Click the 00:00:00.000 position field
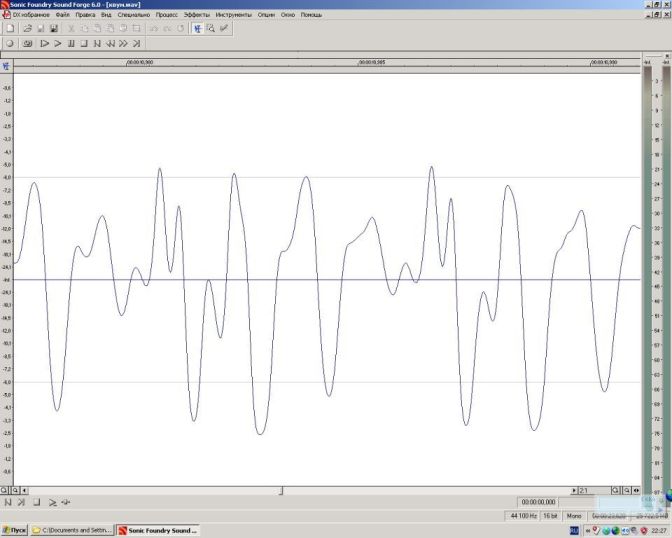Image resolution: width=672 pixels, height=538 pixels. [x=538, y=502]
